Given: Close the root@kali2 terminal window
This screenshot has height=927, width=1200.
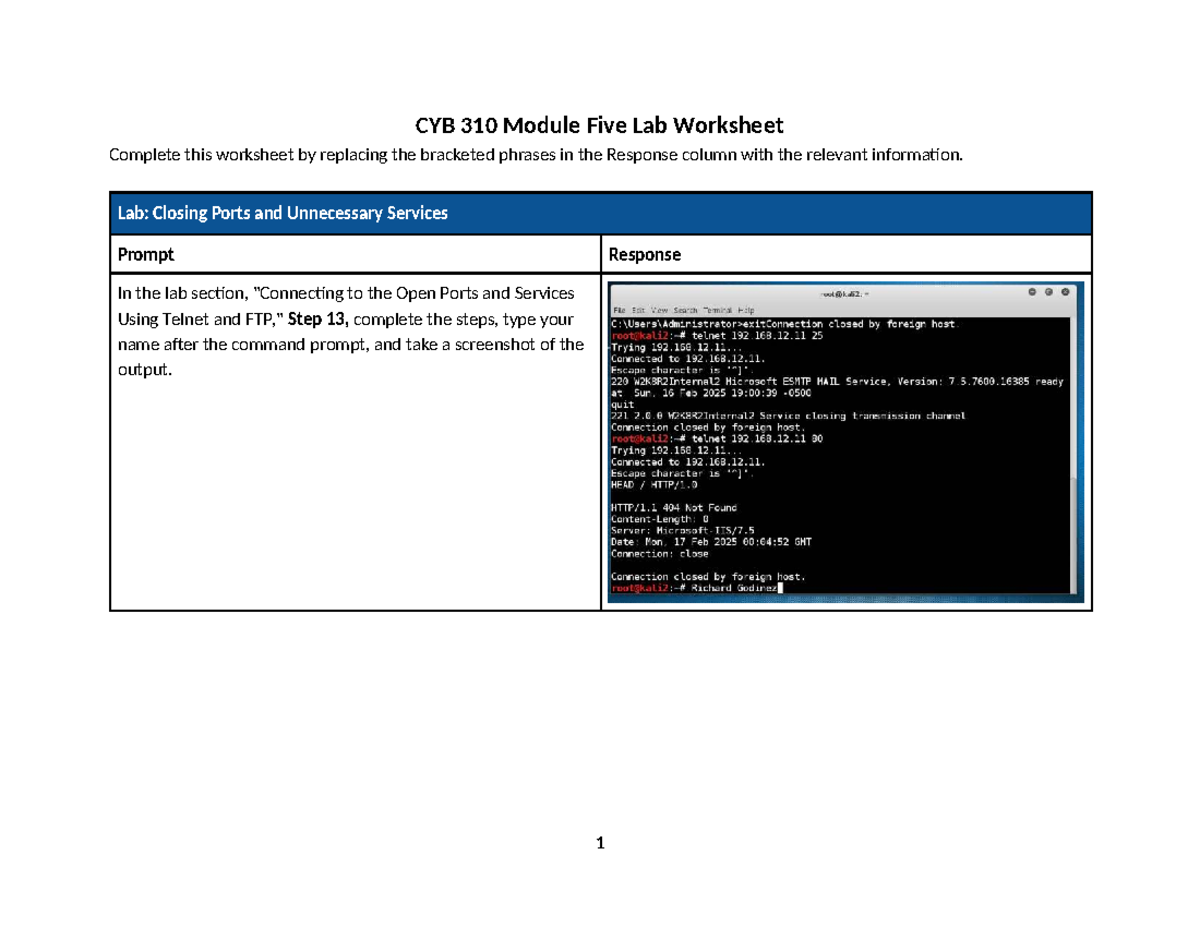Looking at the screenshot, I should click(1065, 291).
